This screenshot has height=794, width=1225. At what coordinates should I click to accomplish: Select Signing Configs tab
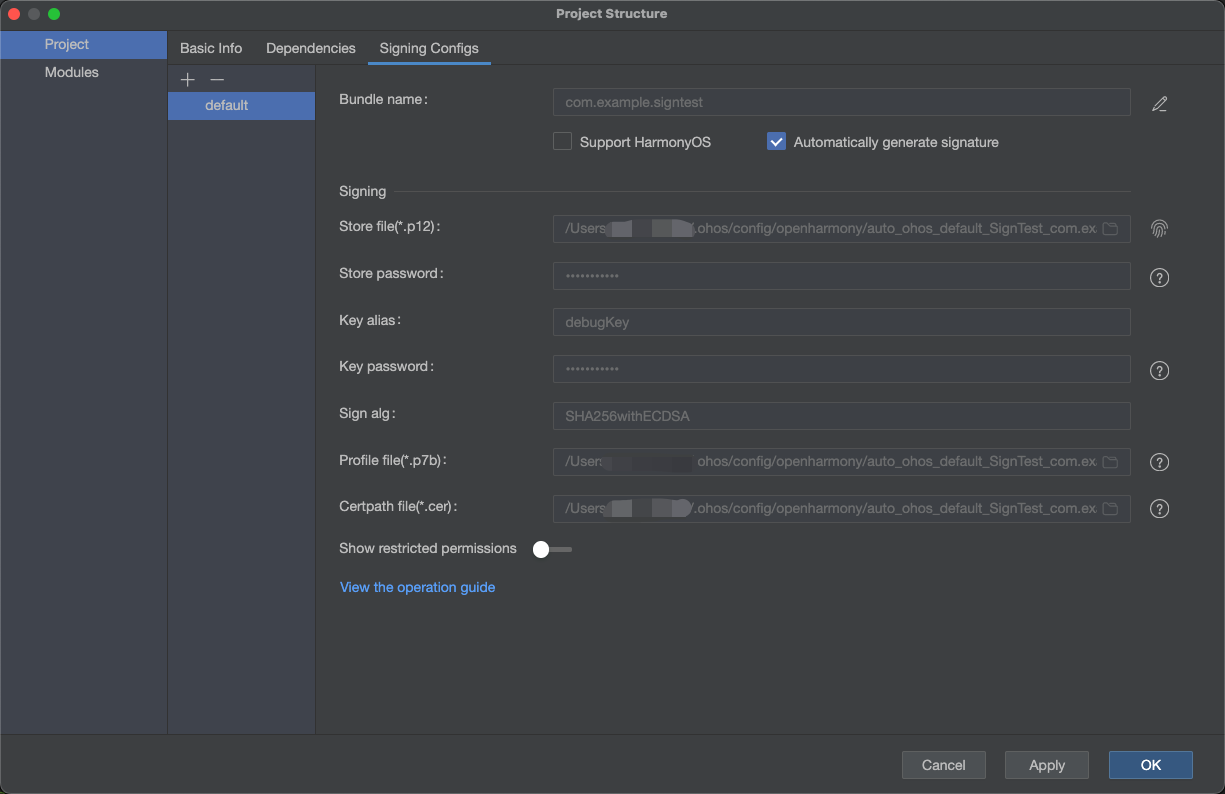pos(429,48)
